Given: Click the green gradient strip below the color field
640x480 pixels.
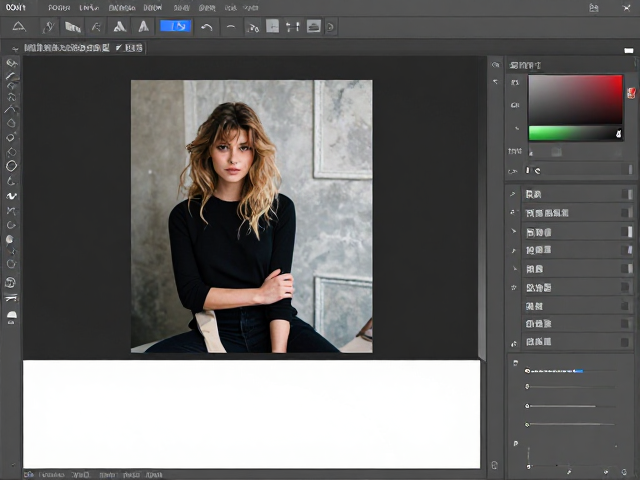Looking at the screenshot, I should tap(576, 133).
